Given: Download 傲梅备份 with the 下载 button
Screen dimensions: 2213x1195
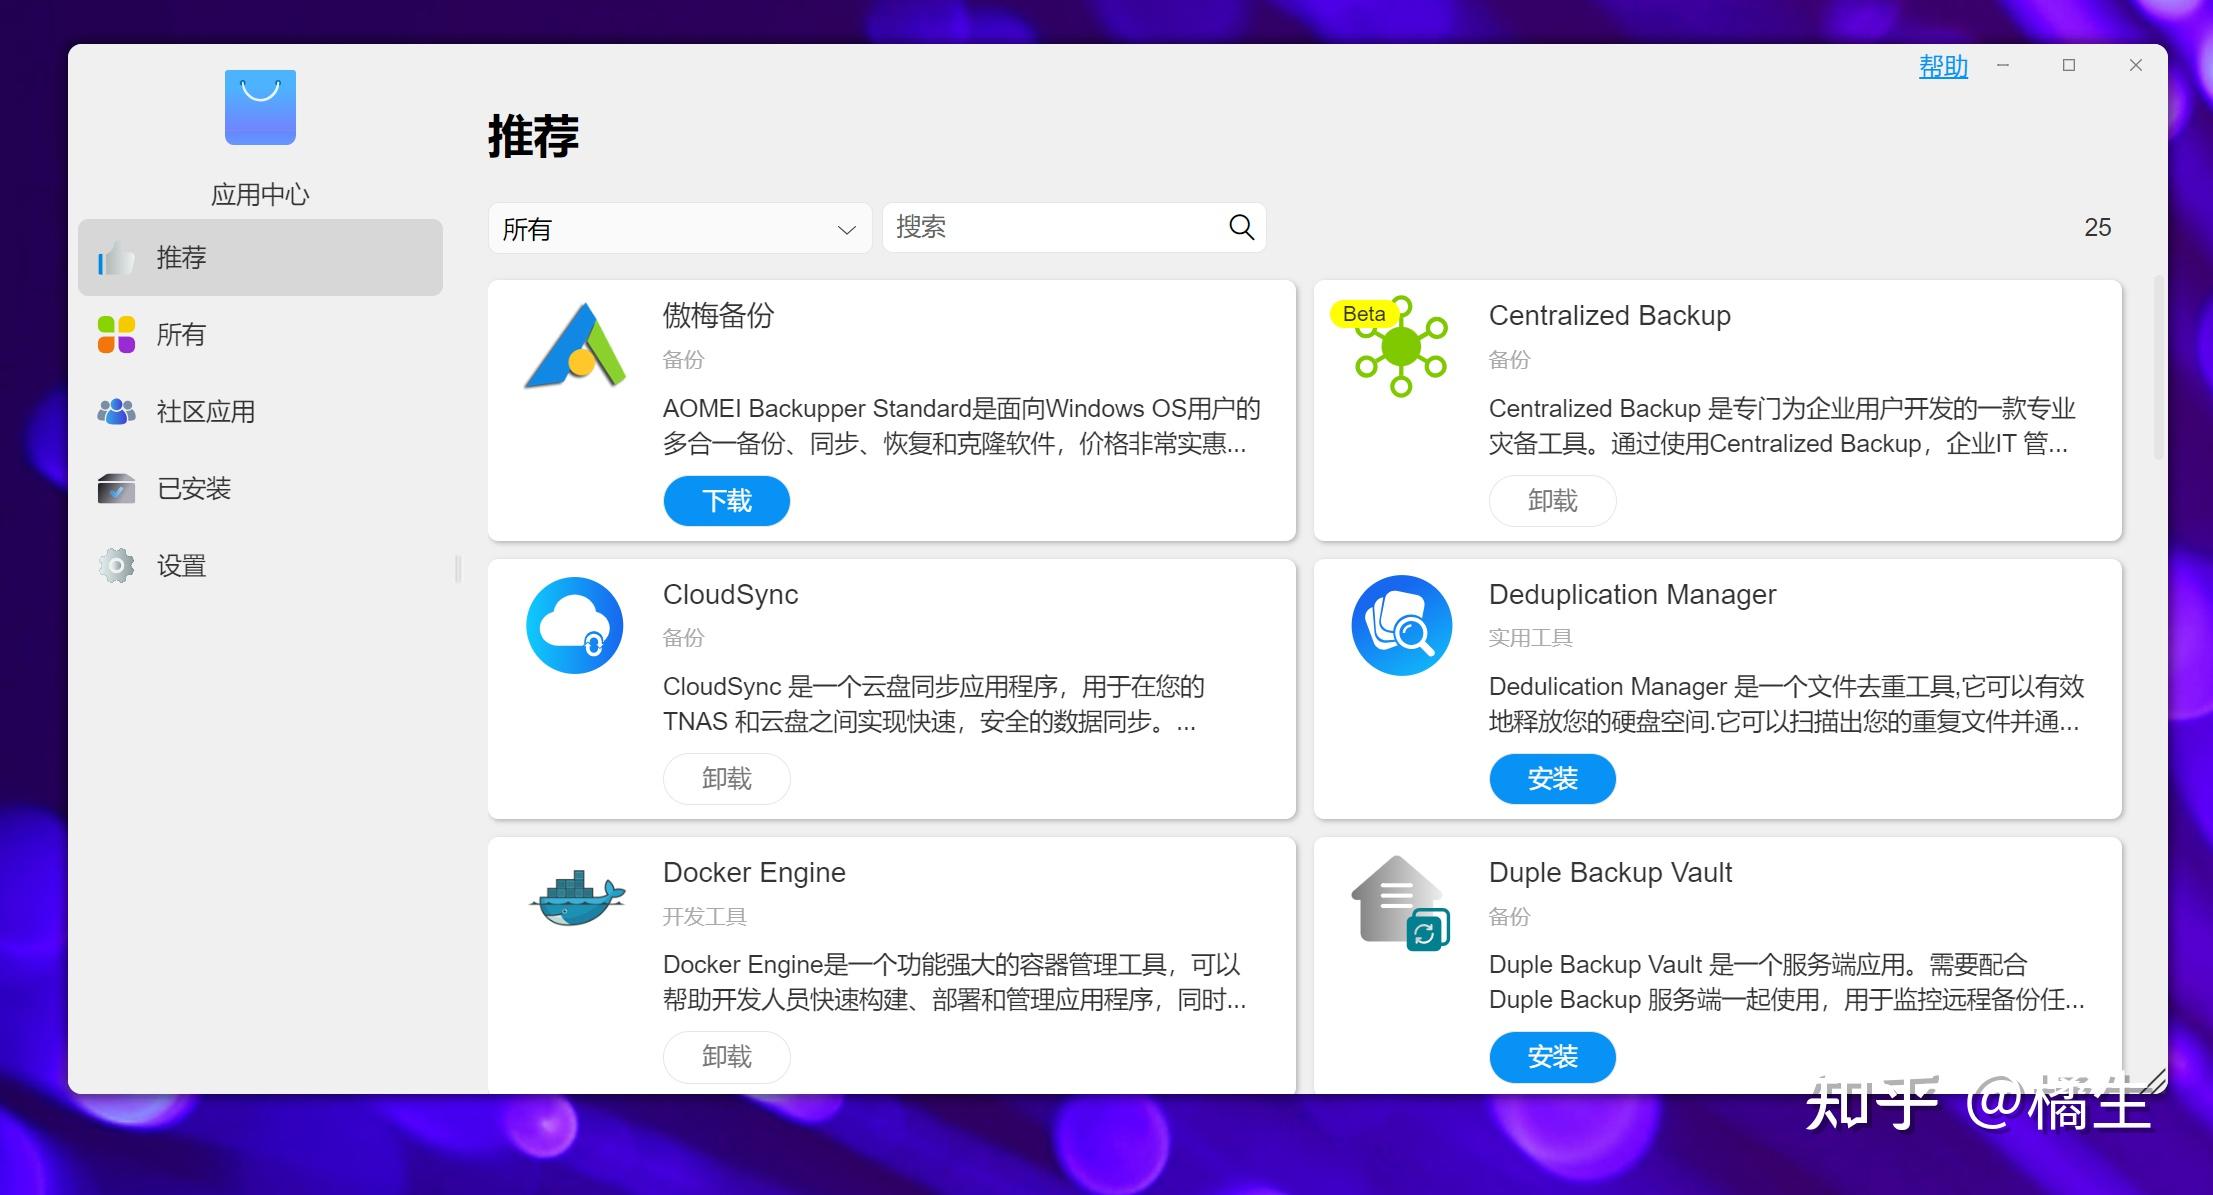Looking at the screenshot, I should [727, 501].
